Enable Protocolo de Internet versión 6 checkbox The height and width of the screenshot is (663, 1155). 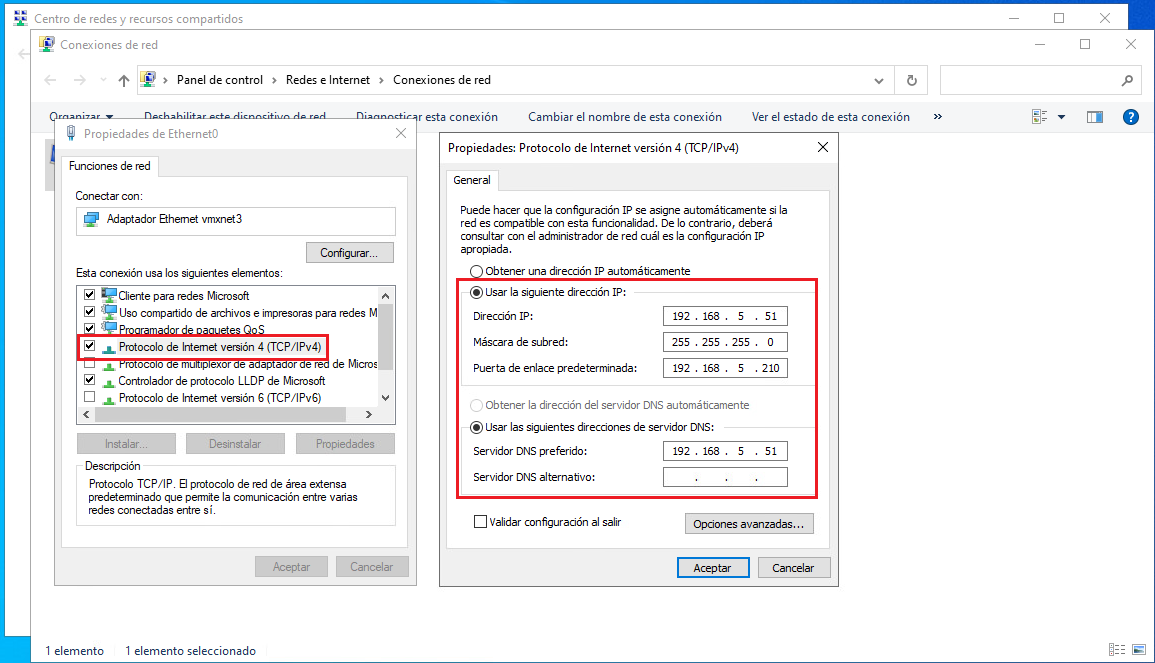pyautogui.click(x=87, y=395)
